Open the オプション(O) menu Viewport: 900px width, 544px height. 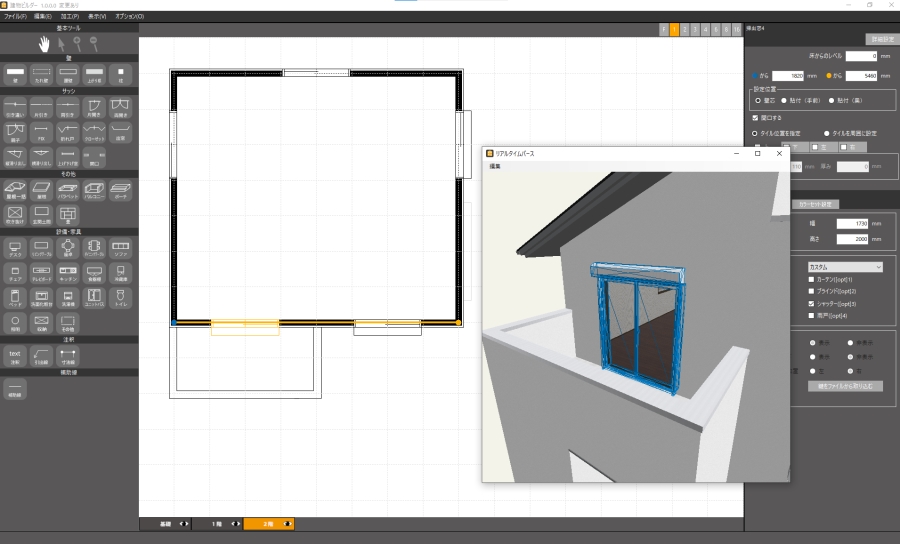[x=129, y=17]
